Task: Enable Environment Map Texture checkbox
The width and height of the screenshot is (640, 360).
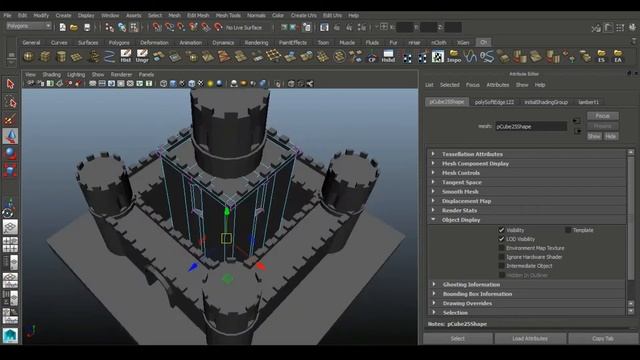Action: [x=502, y=248]
